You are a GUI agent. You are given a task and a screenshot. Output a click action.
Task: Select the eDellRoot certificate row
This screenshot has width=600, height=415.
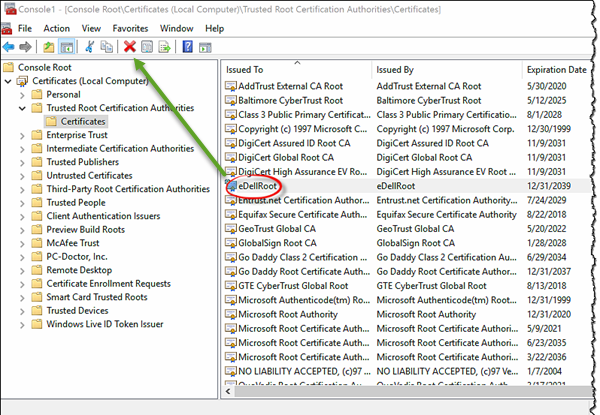click(x=408, y=186)
